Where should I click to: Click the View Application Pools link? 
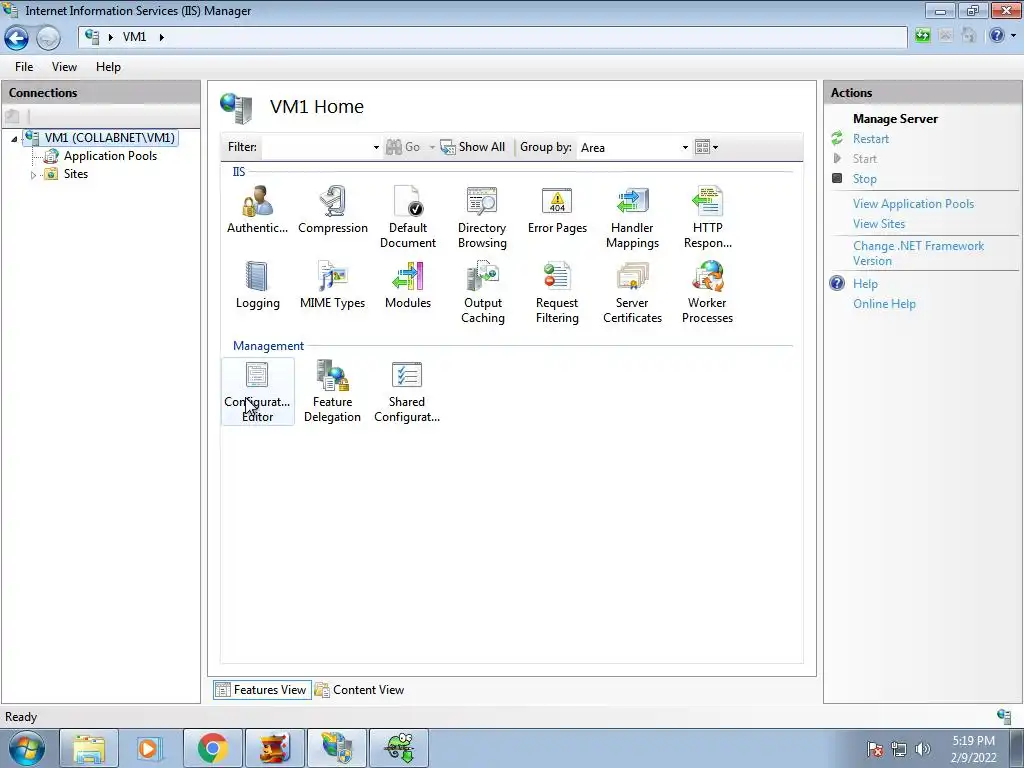pyautogui.click(x=913, y=204)
